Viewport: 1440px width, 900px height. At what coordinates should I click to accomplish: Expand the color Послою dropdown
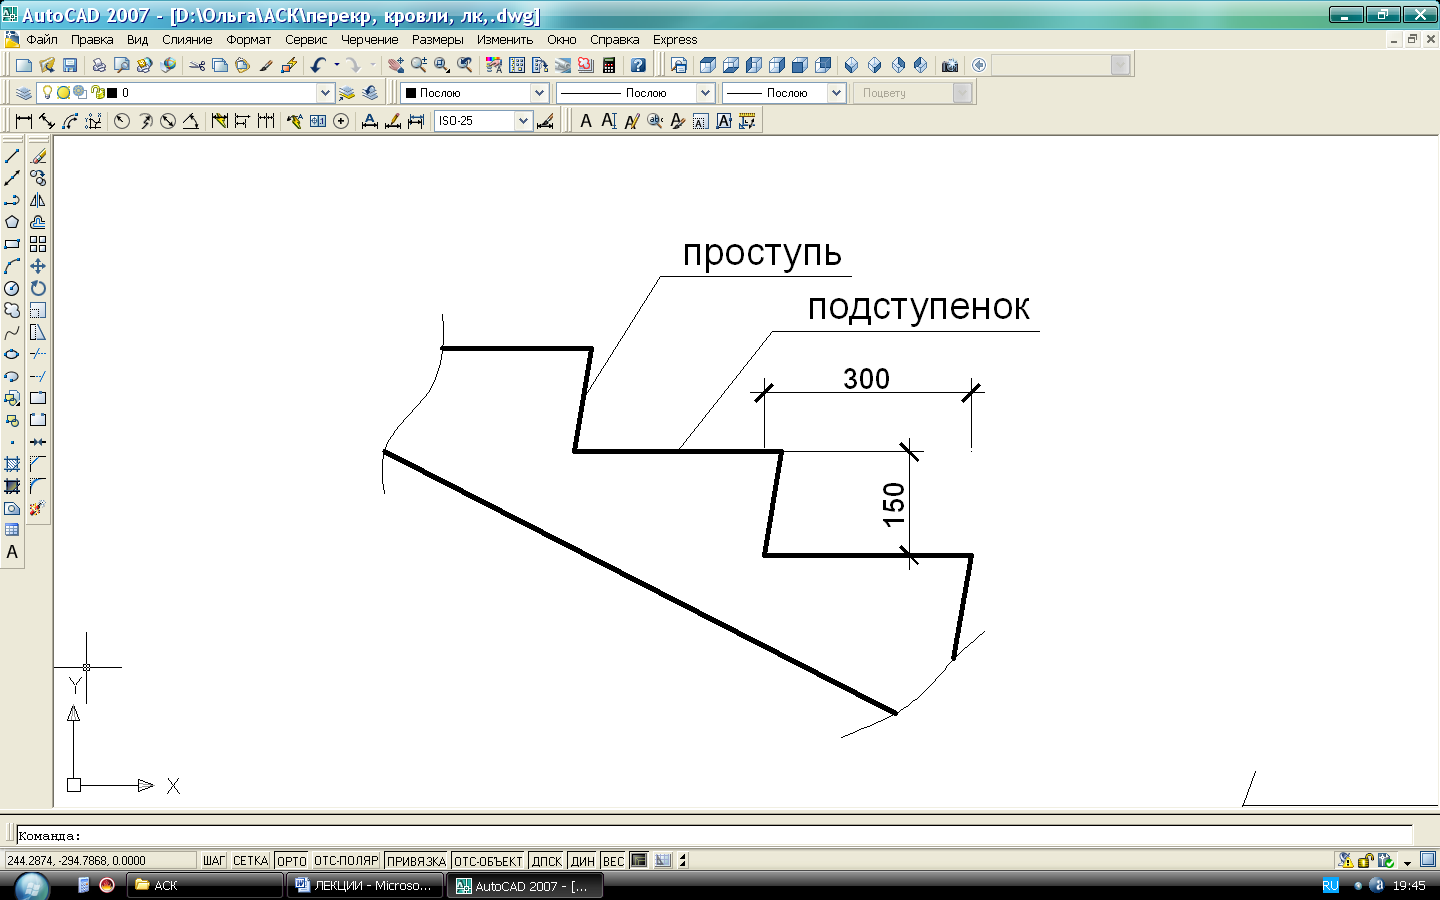coord(539,93)
